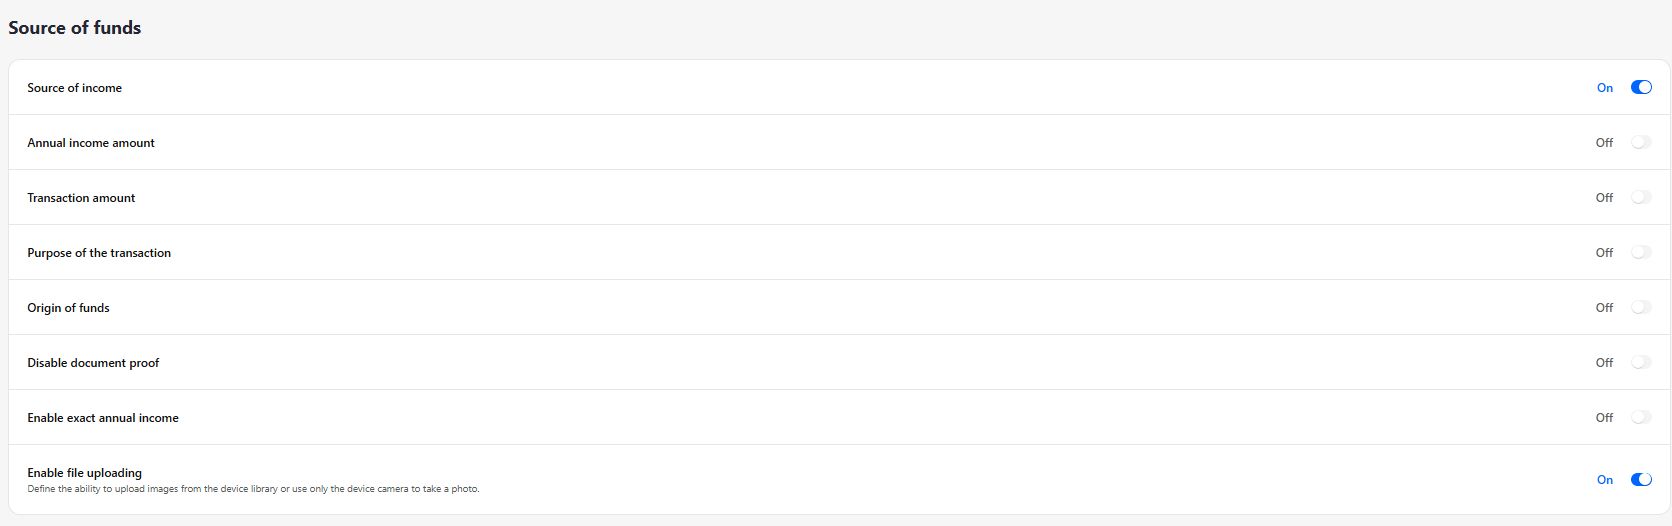
Task: Click the Enable file uploading title text
Action: pos(85,473)
